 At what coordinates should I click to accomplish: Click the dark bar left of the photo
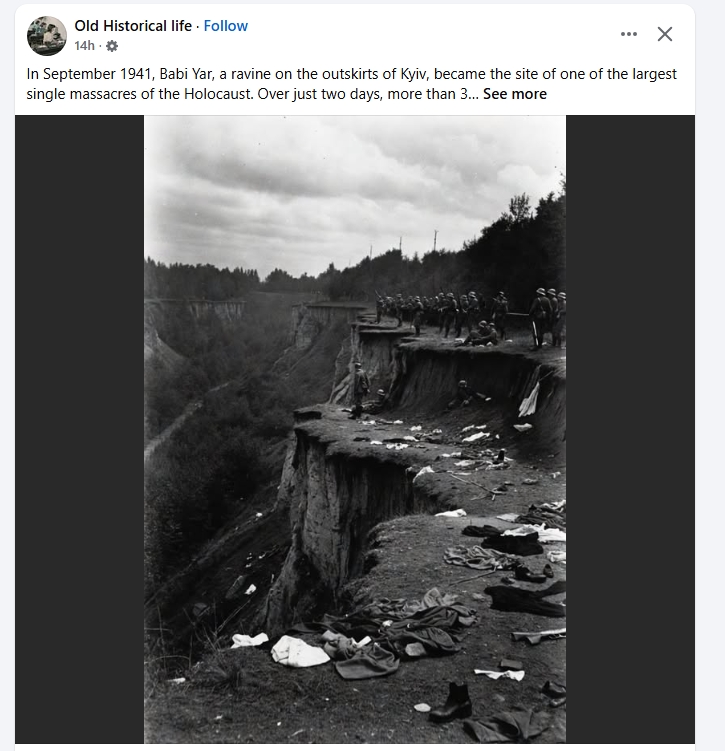79,430
